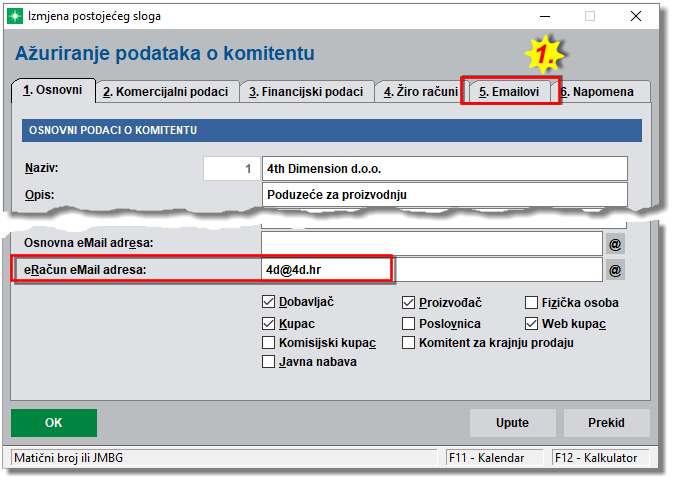Uncheck the Dobavljač checkbox
Screen dimensions: 675x482
pyautogui.click(x=268, y=302)
